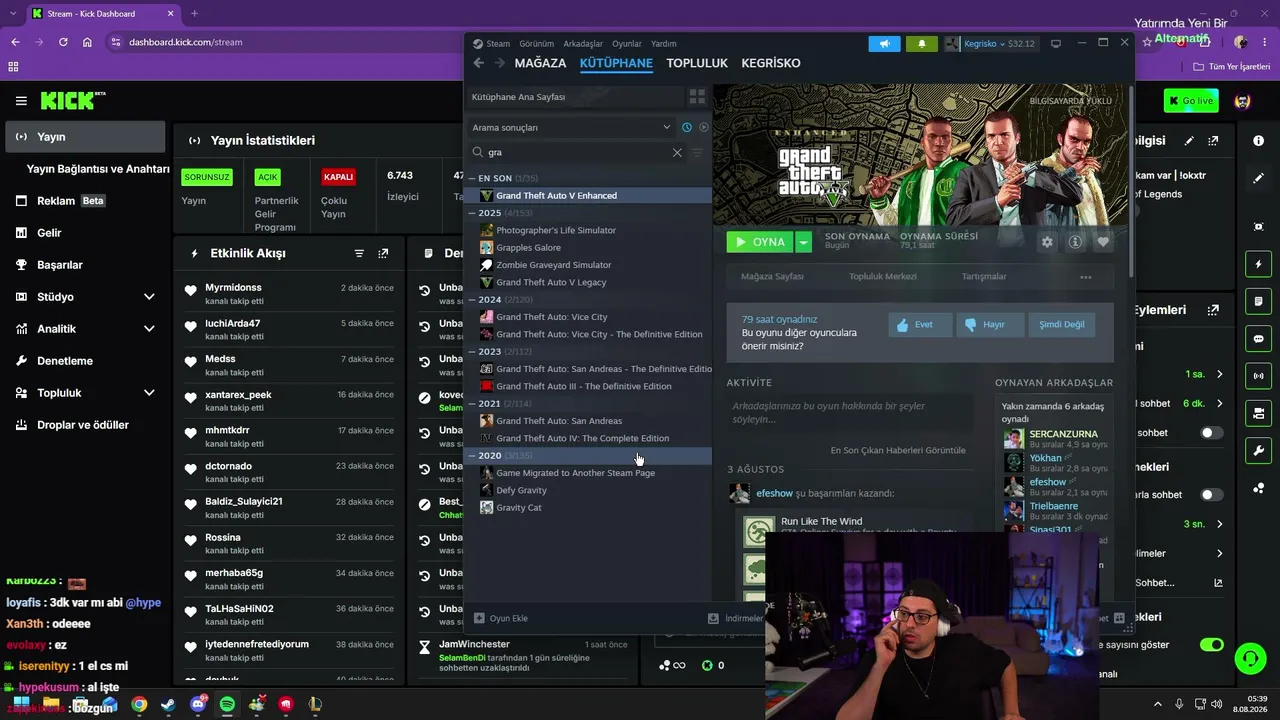
Task: Collapse the 2024 library category
Action: tap(472, 300)
